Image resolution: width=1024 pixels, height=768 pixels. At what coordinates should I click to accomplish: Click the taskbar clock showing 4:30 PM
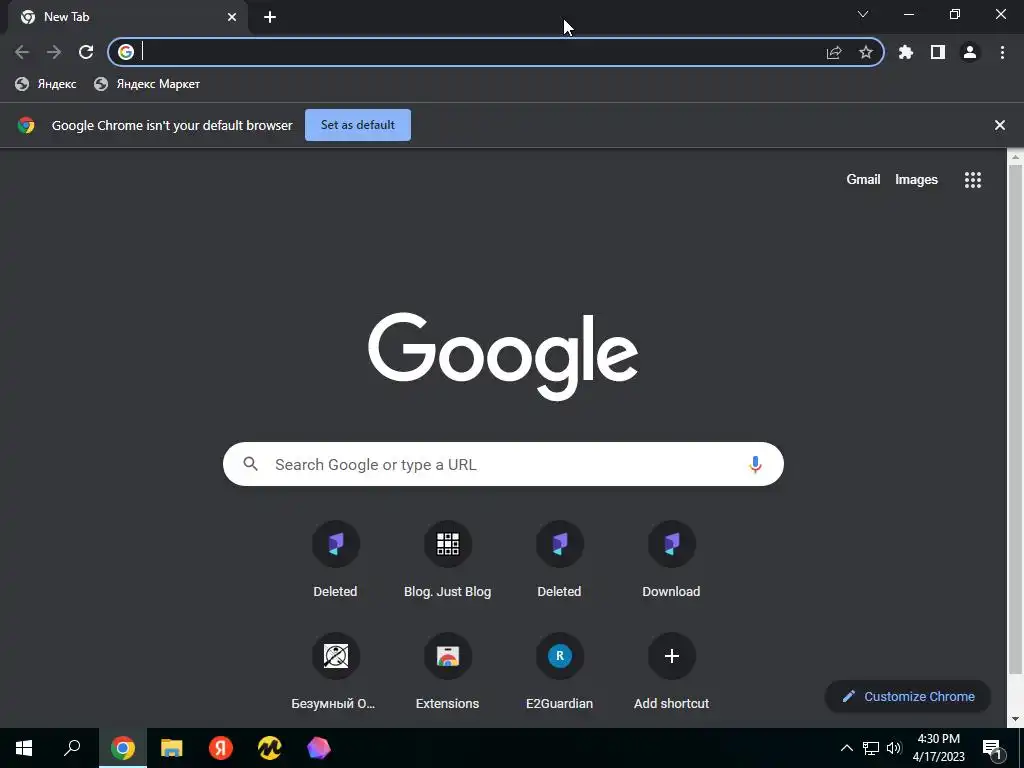click(938, 748)
